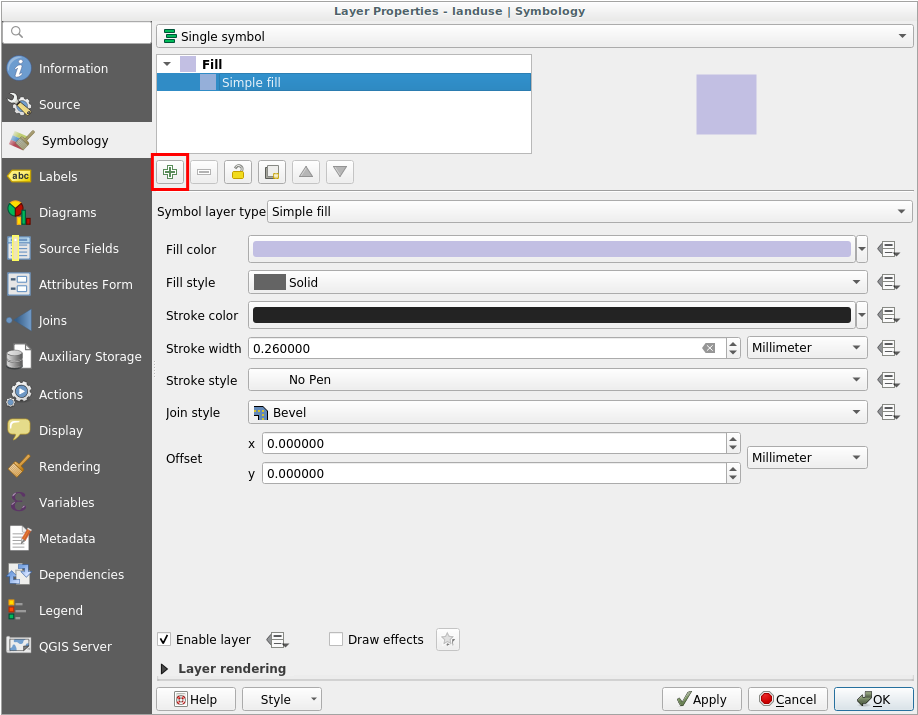Lock the symbol layer color
The height and width of the screenshot is (715, 918).
point(237,172)
